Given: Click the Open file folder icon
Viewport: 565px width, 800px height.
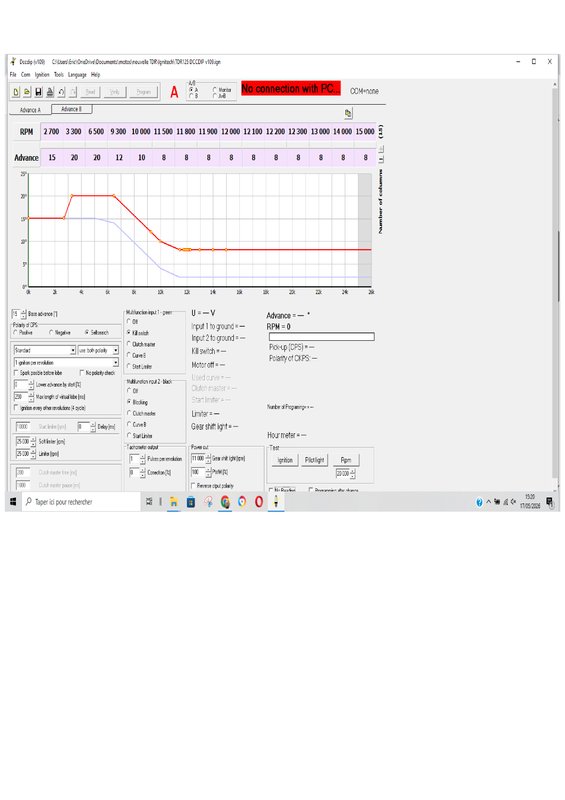Looking at the screenshot, I should [27, 92].
